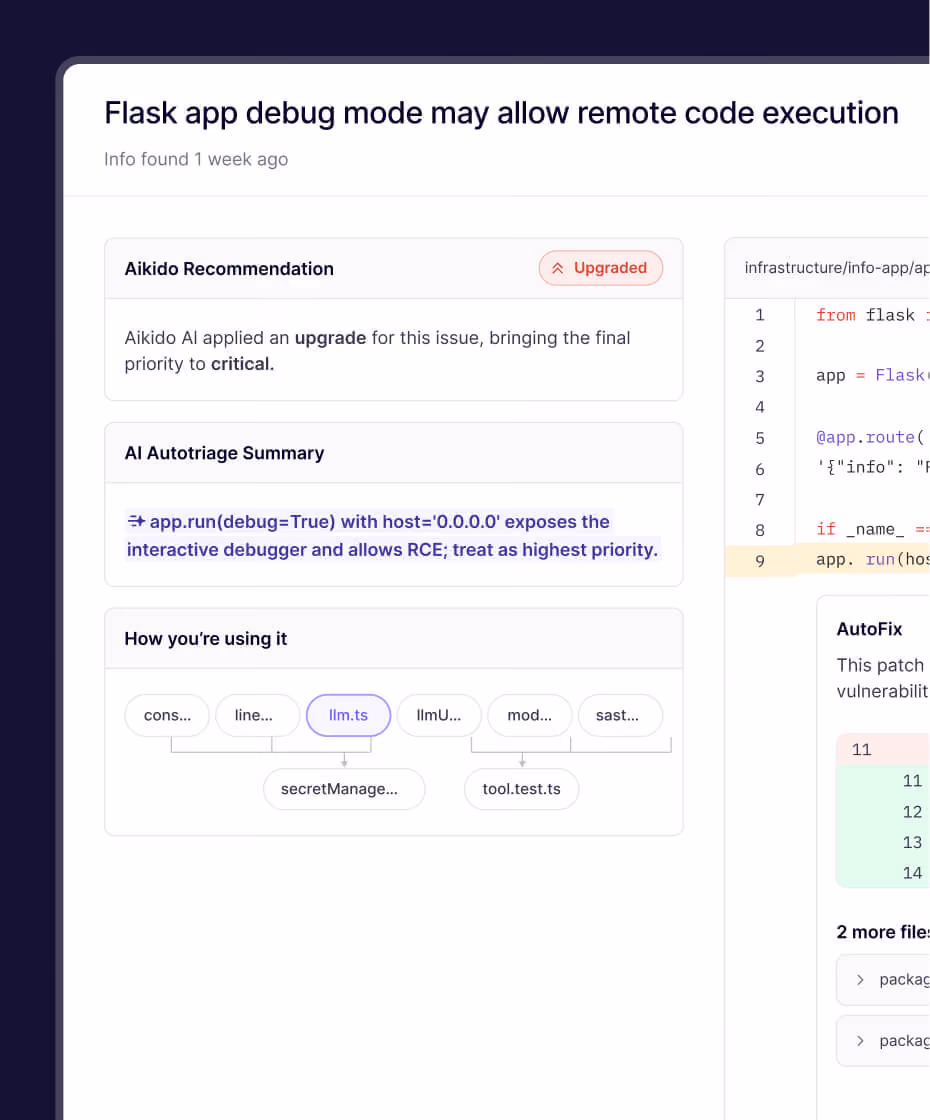Viewport: 930px width, 1120px height.
Task: Select the cons... file node
Action: tap(167, 715)
